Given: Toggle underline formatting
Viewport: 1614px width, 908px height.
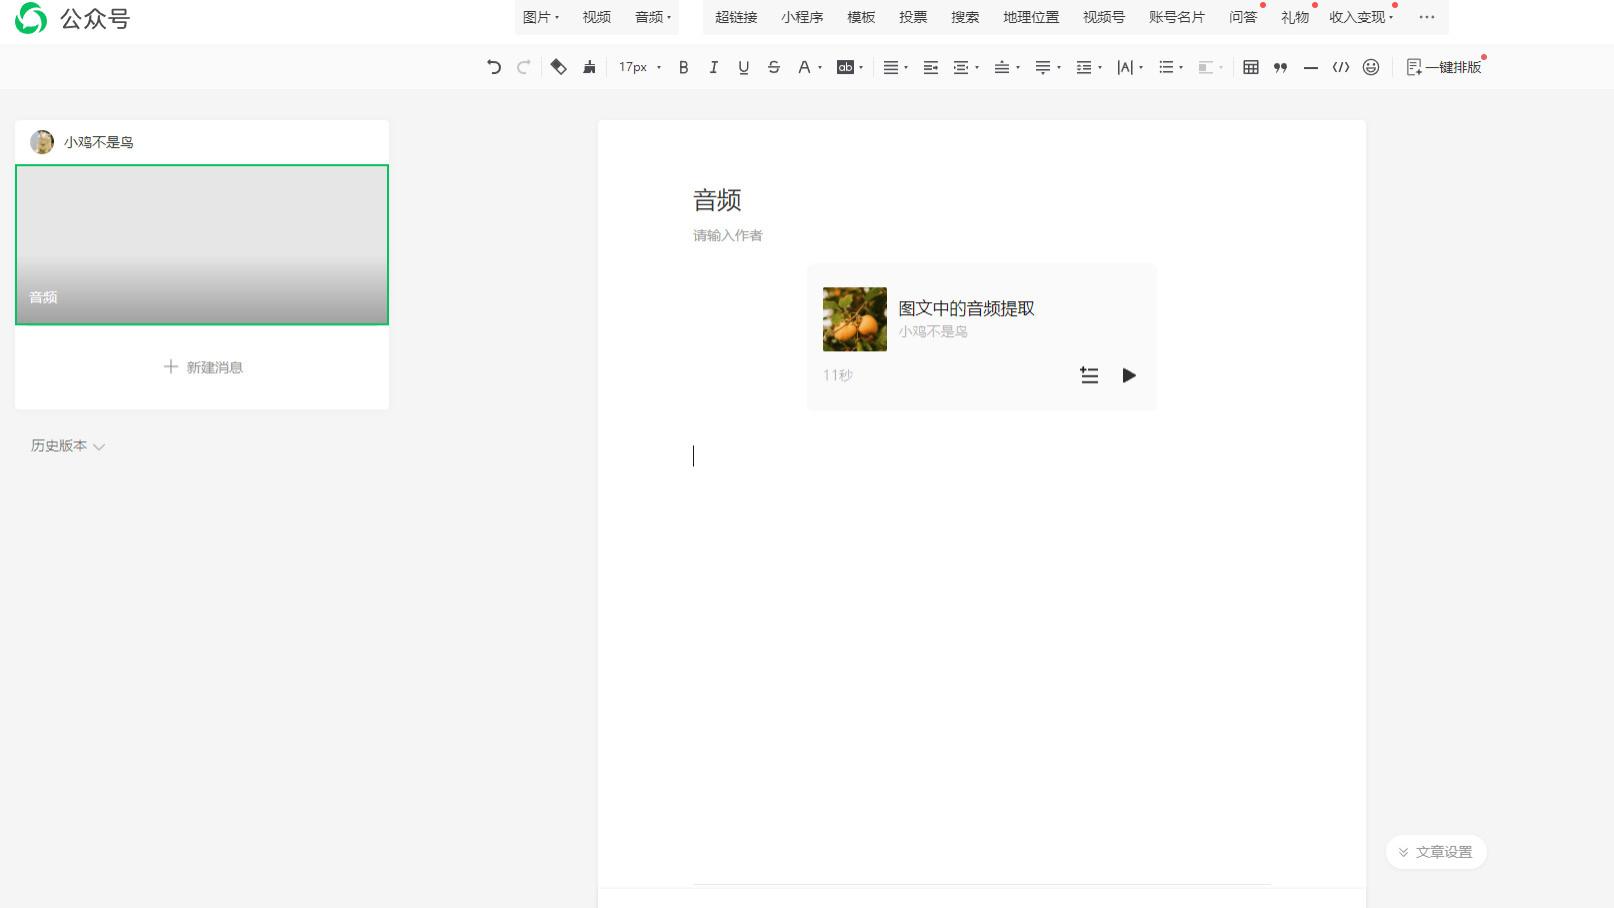Looking at the screenshot, I should pos(743,67).
